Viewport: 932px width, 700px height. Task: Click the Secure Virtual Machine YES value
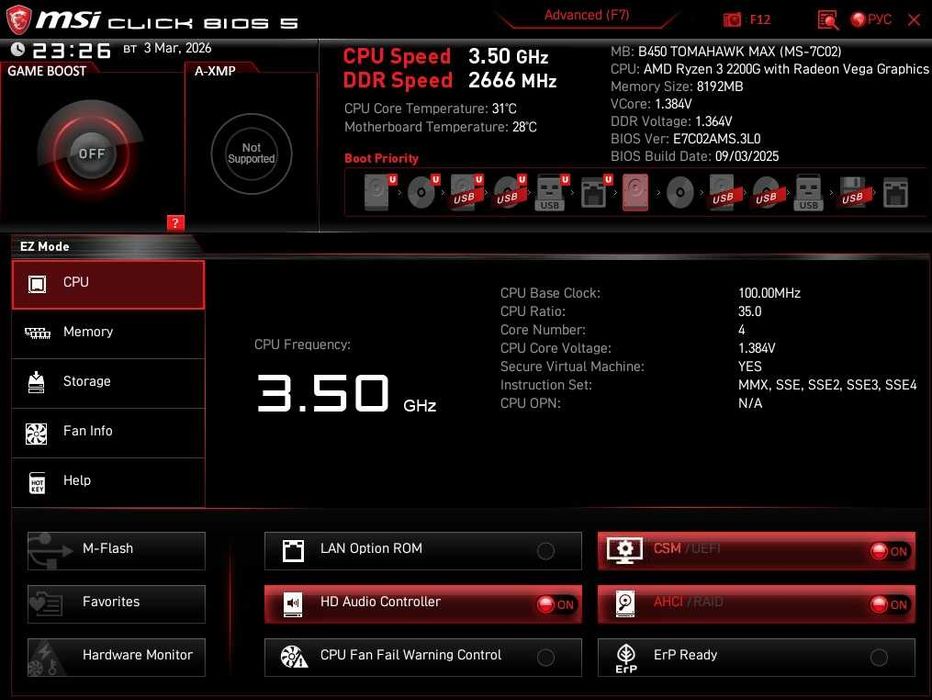[x=750, y=366]
